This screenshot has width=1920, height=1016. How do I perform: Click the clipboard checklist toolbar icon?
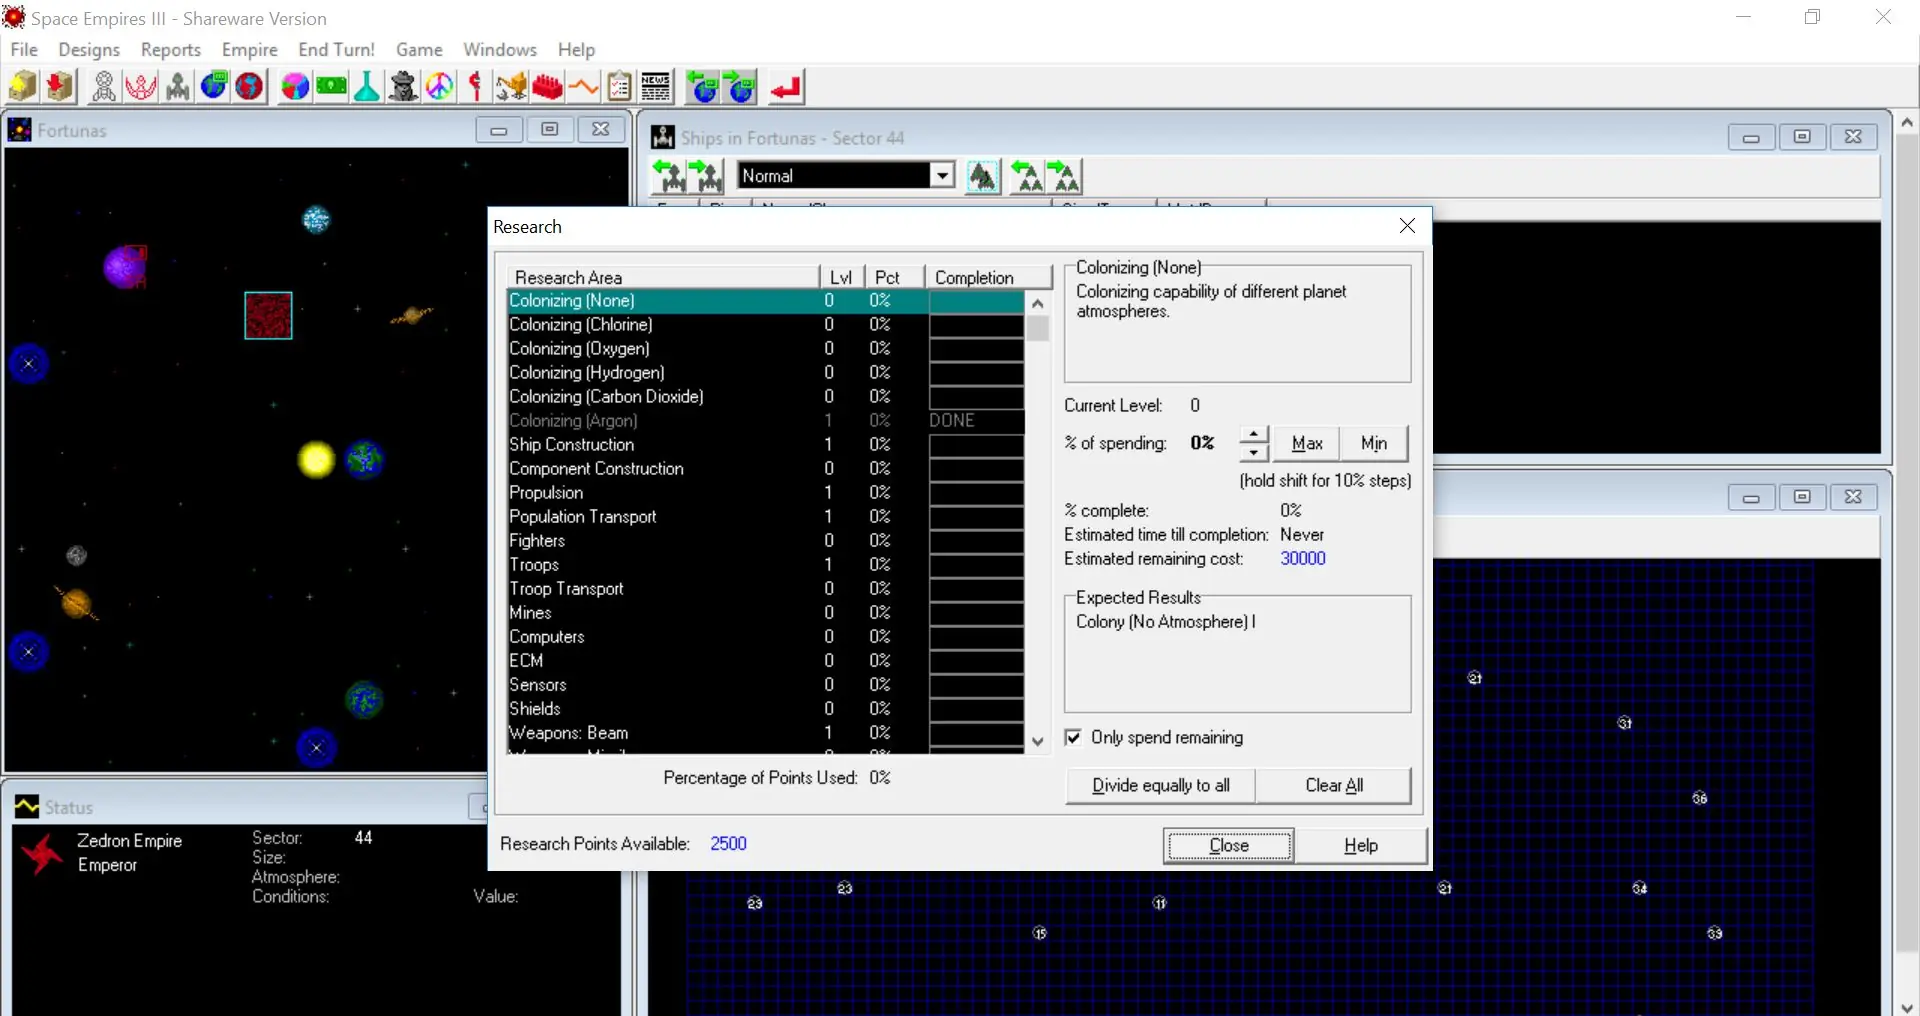click(620, 87)
